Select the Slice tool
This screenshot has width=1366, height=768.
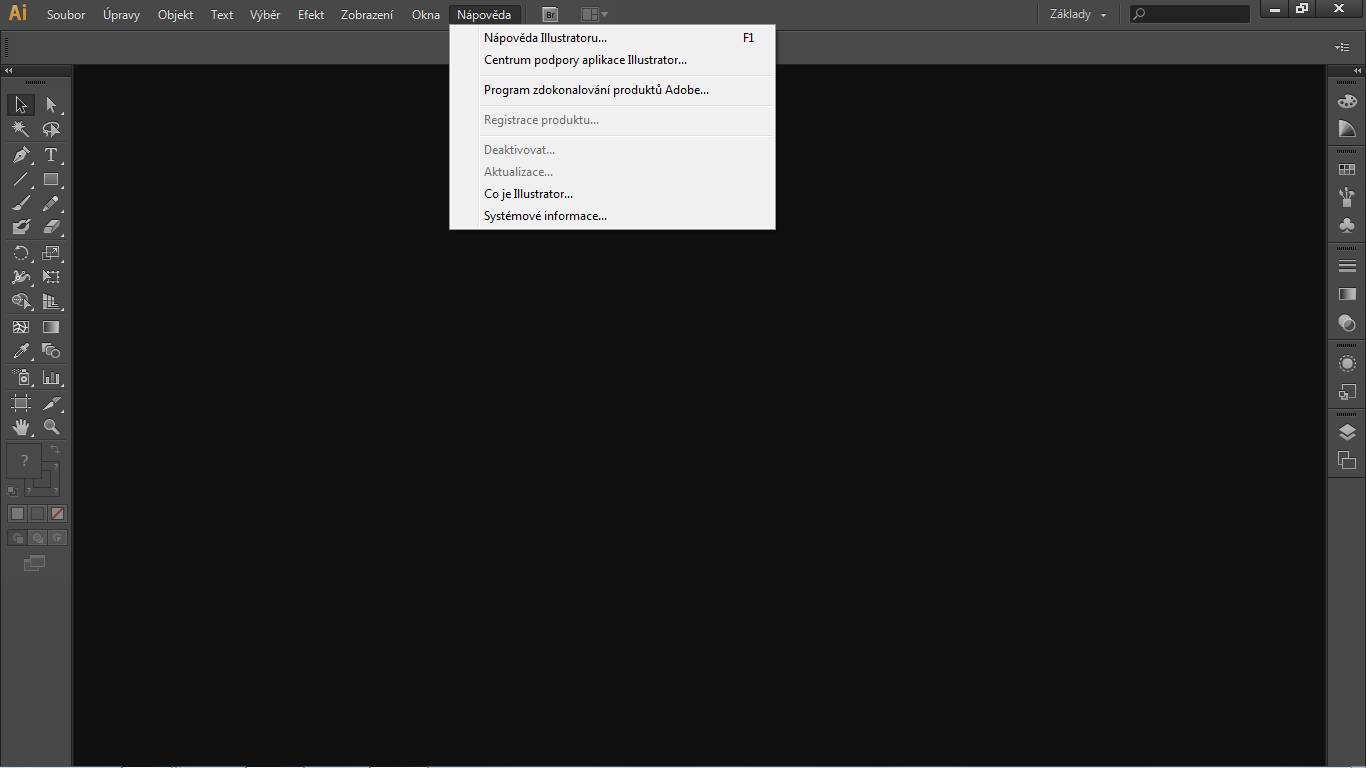(x=51, y=403)
